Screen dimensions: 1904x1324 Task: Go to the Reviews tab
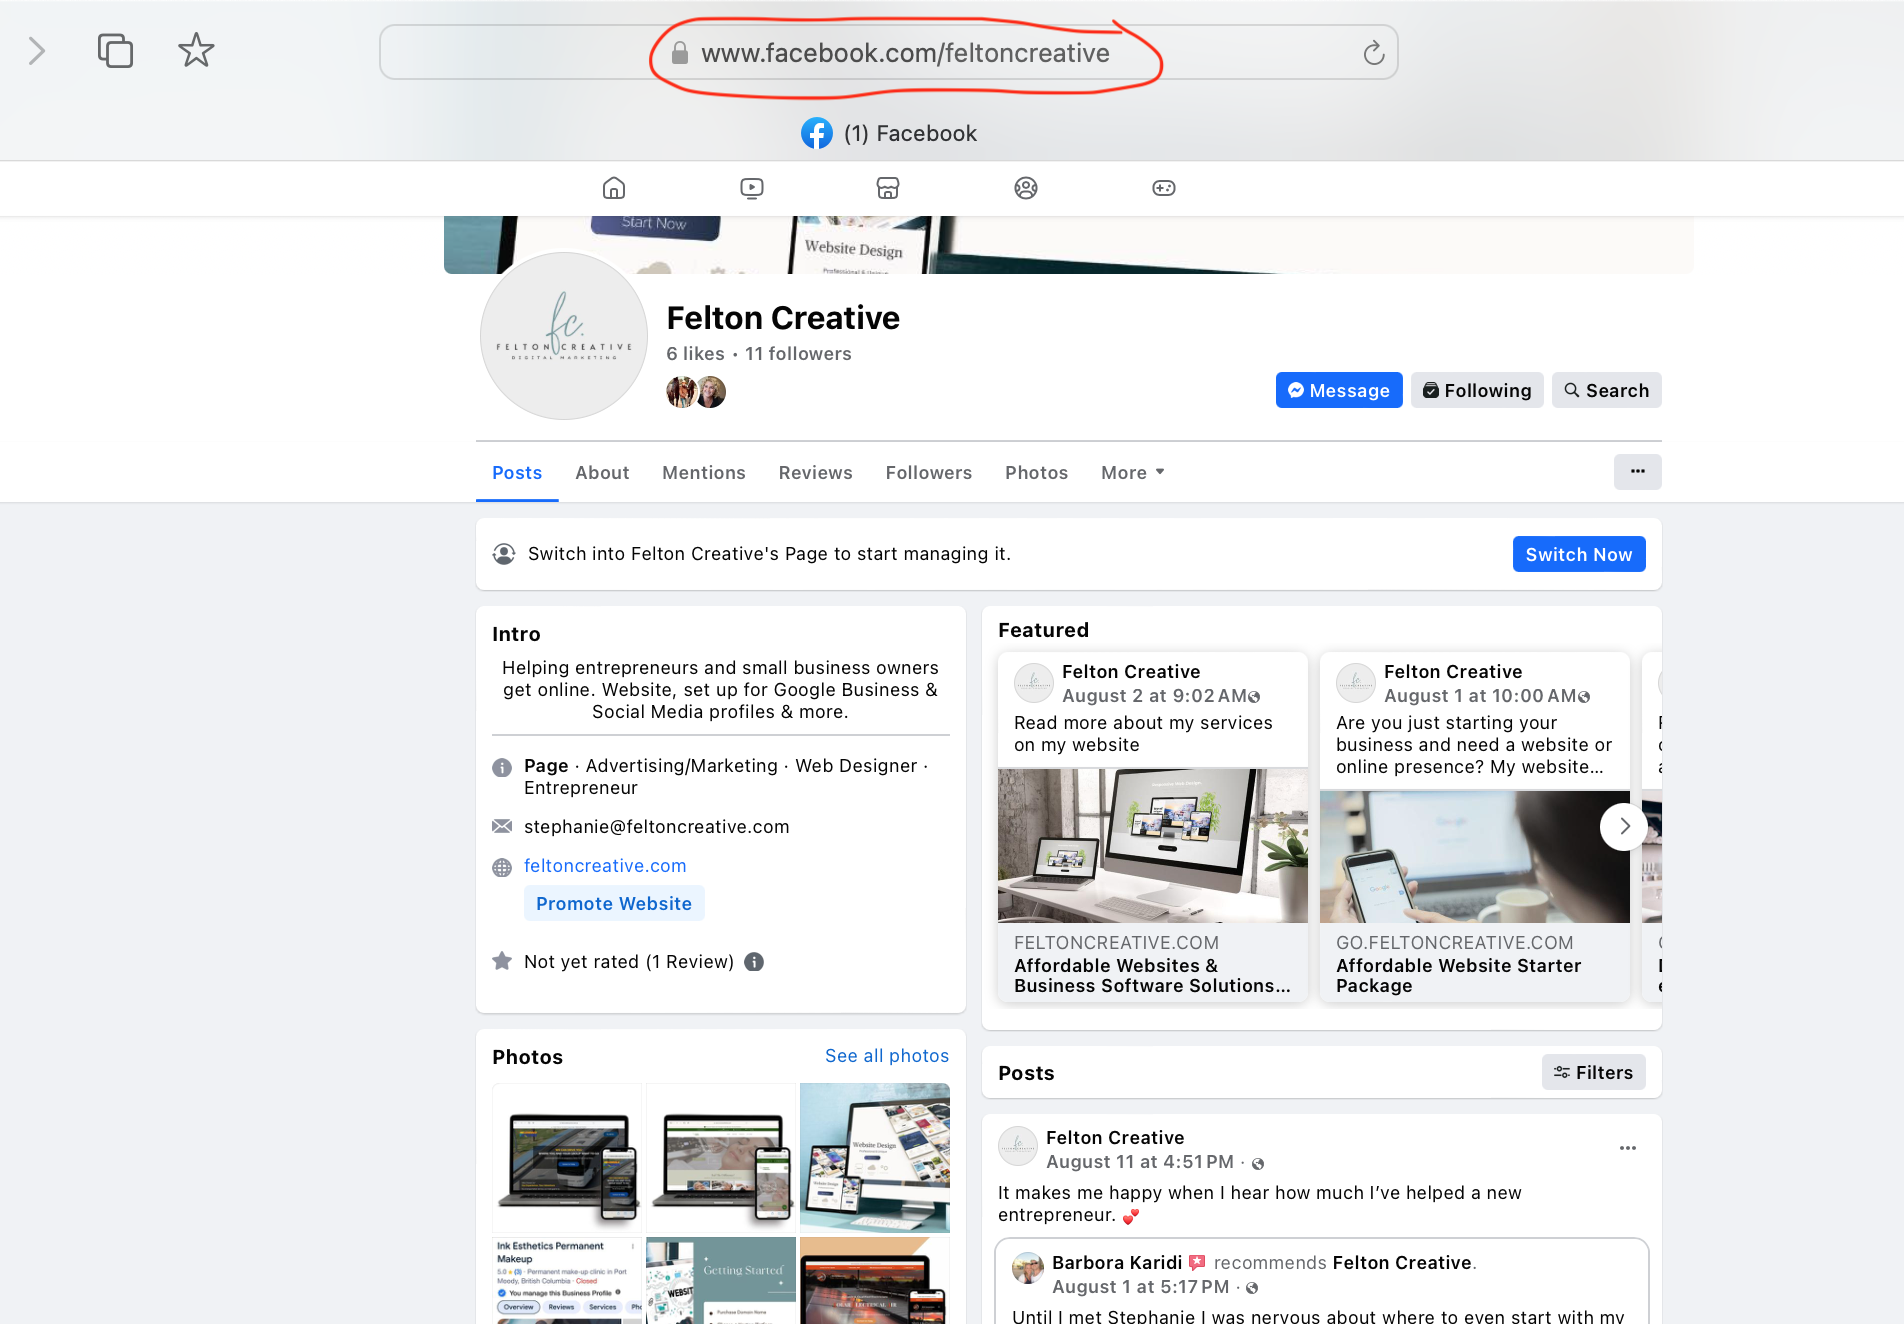coord(815,473)
